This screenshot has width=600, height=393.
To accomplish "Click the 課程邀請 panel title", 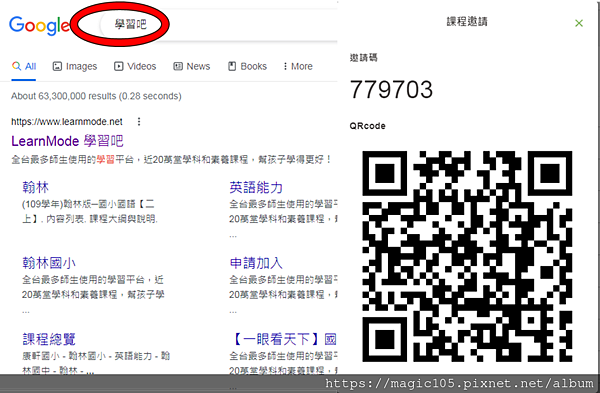I will click(467, 21).
